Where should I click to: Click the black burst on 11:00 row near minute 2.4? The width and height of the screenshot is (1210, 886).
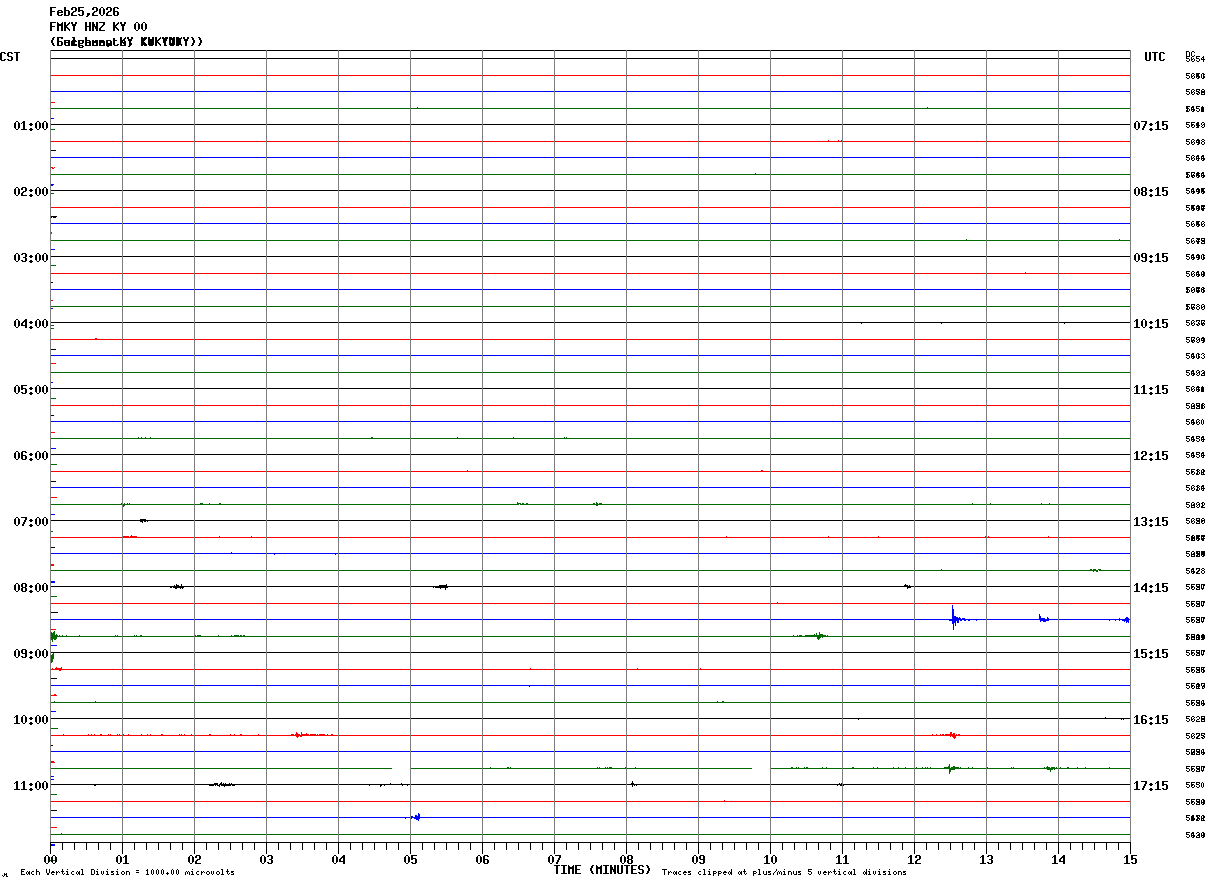(222, 784)
